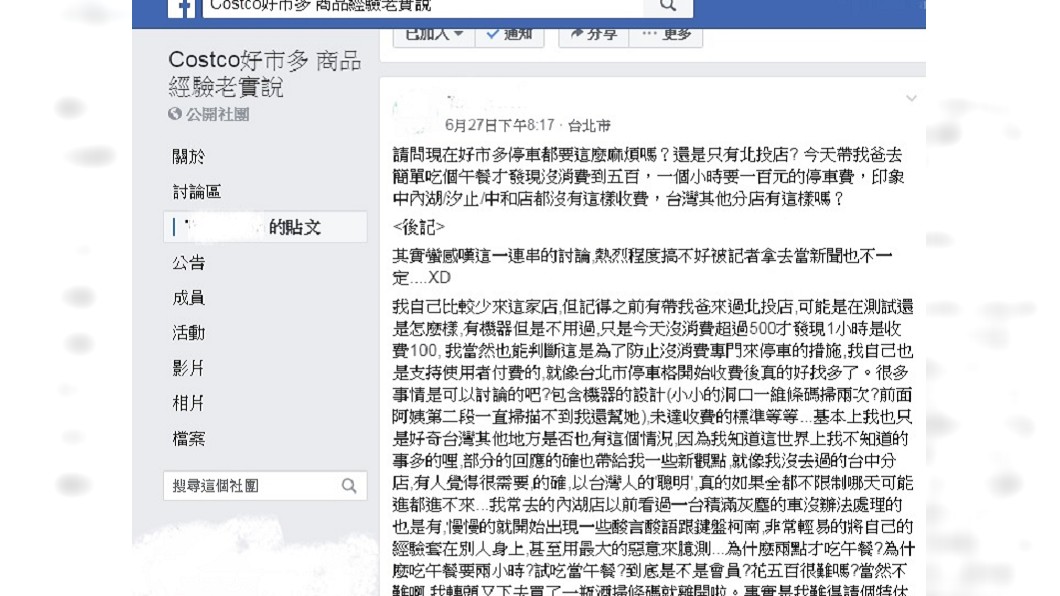The image size is (1060, 596).
Task: Click the Facebook logo icon
Action: [x=181, y=8]
